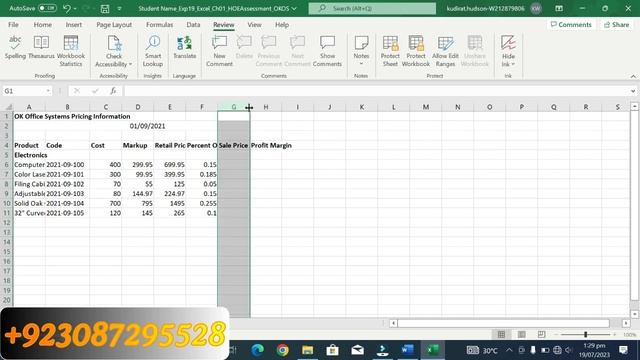Viewport: 640px width, 360px height.
Task: Select the date cell 01/09/2021
Action: (x=147, y=126)
